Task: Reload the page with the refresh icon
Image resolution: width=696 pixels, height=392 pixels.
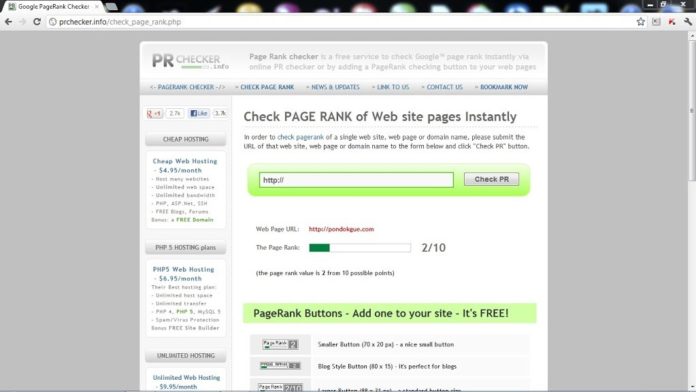Action: (x=37, y=22)
